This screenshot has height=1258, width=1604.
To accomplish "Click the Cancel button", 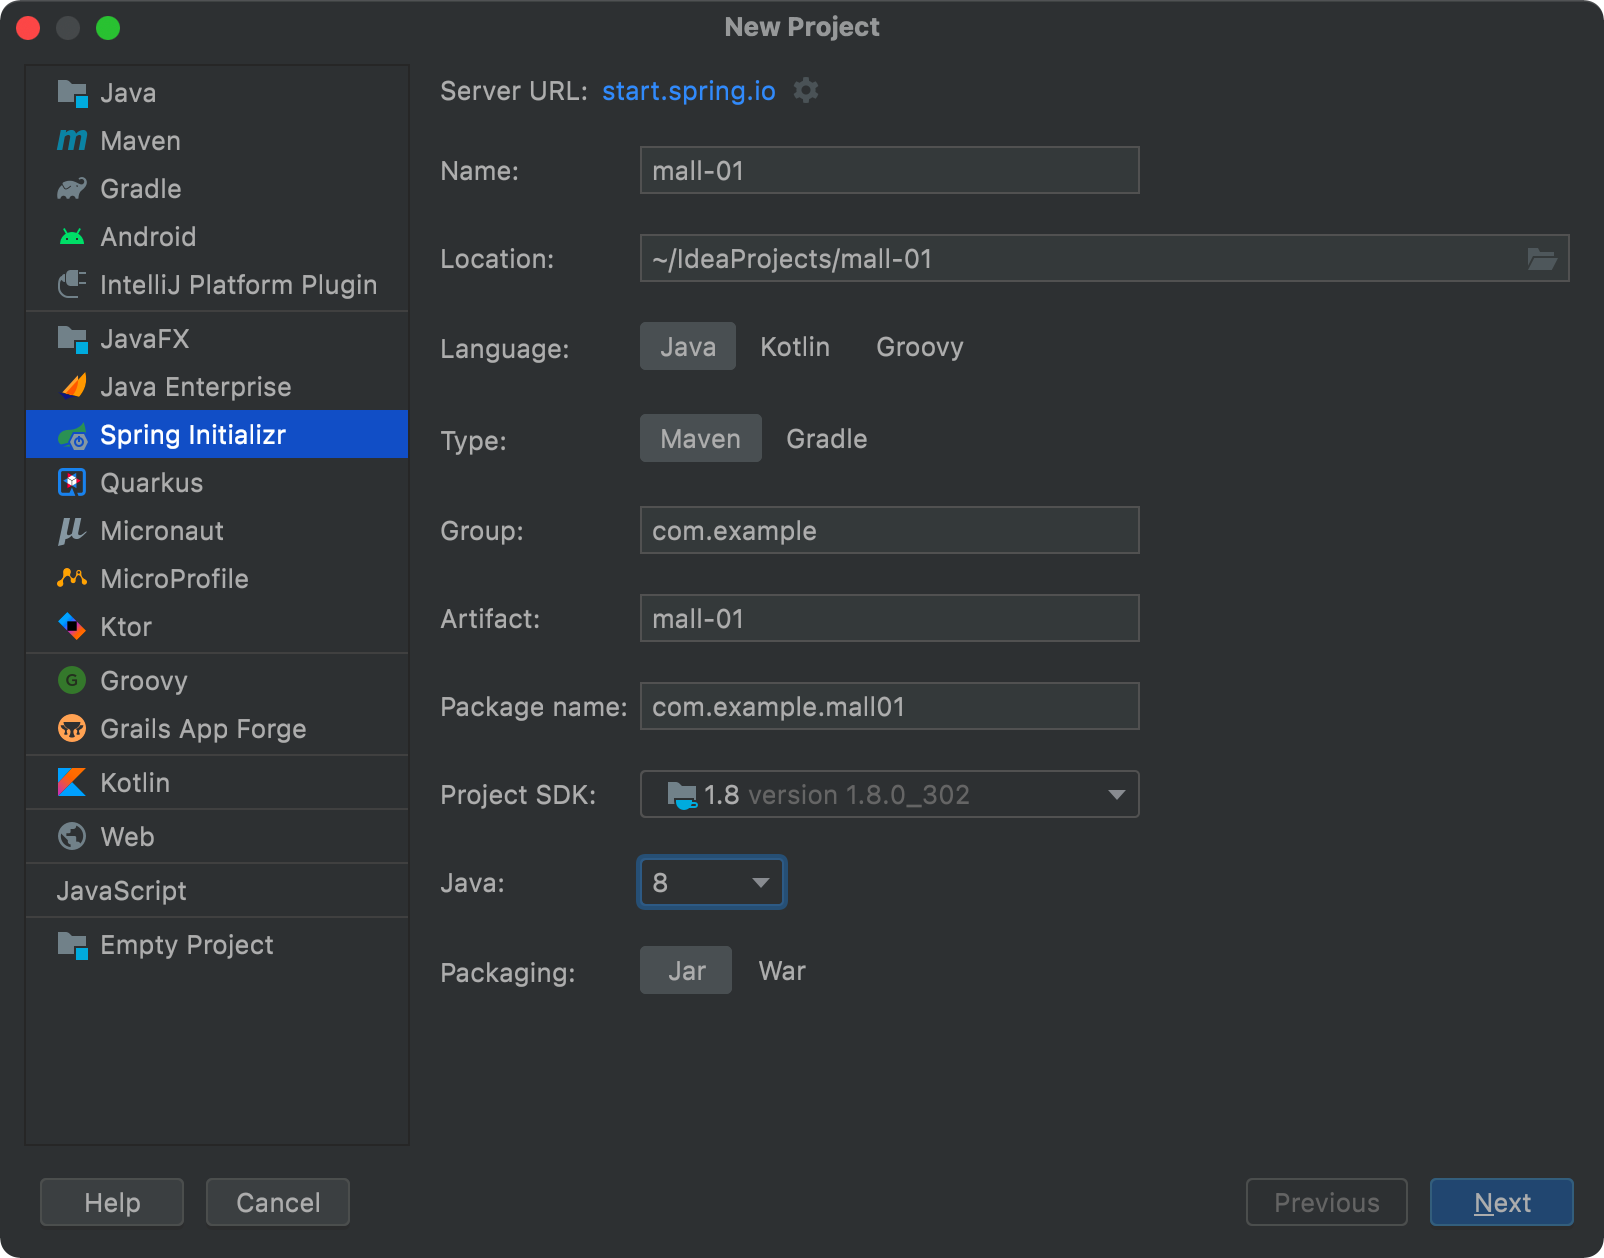I will (x=278, y=1202).
